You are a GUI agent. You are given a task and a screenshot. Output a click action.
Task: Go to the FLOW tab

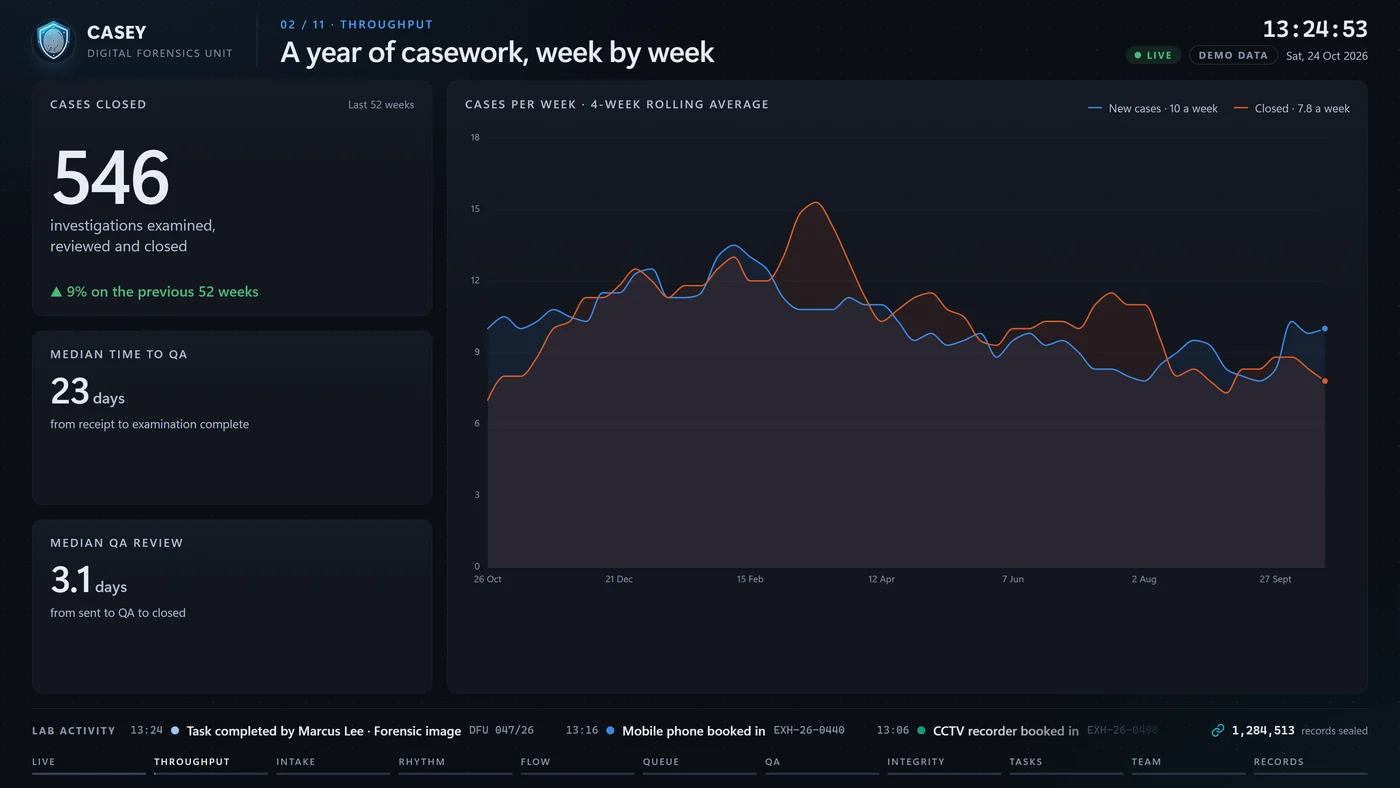(x=577, y=763)
